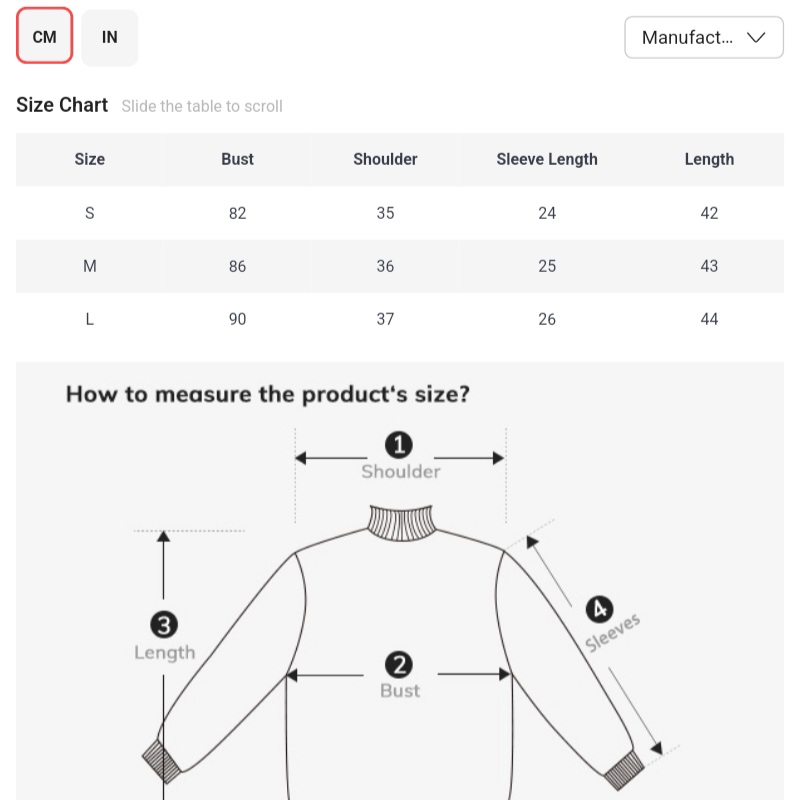Click the Shoulder column header
Image resolution: width=800 pixels, height=800 pixels.
pos(385,159)
